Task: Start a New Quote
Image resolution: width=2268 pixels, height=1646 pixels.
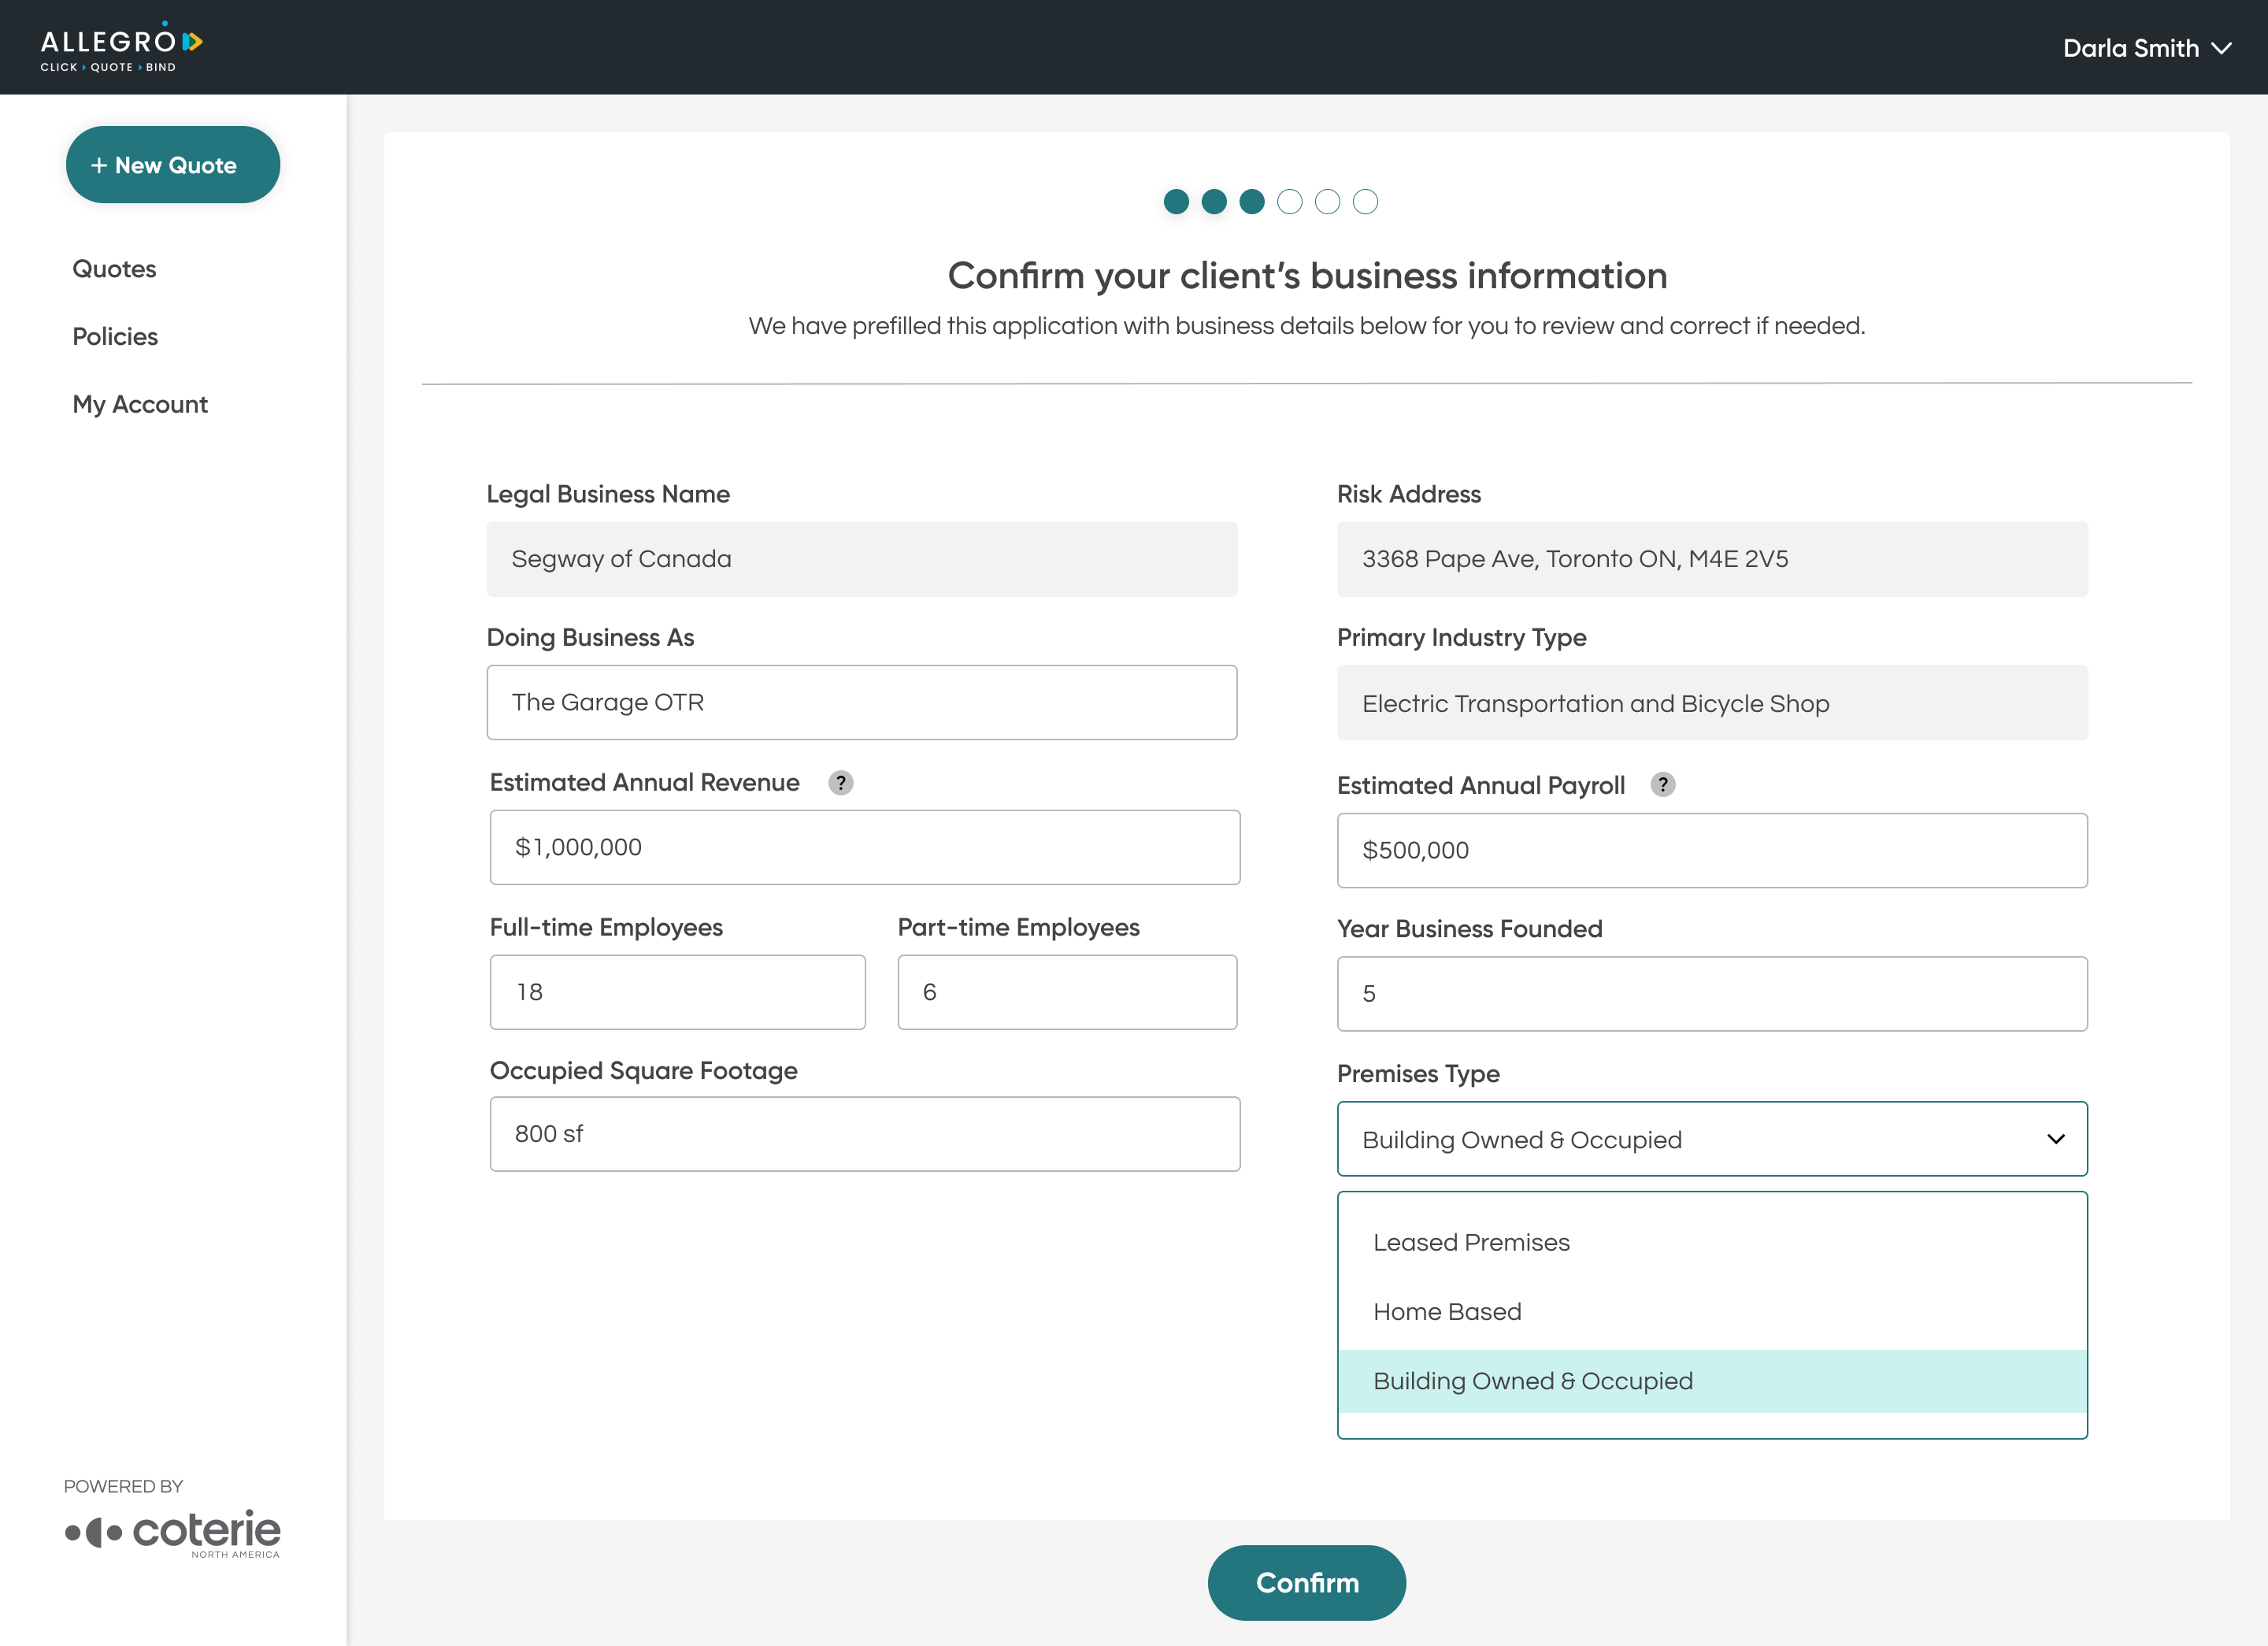Action: point(172,165)
